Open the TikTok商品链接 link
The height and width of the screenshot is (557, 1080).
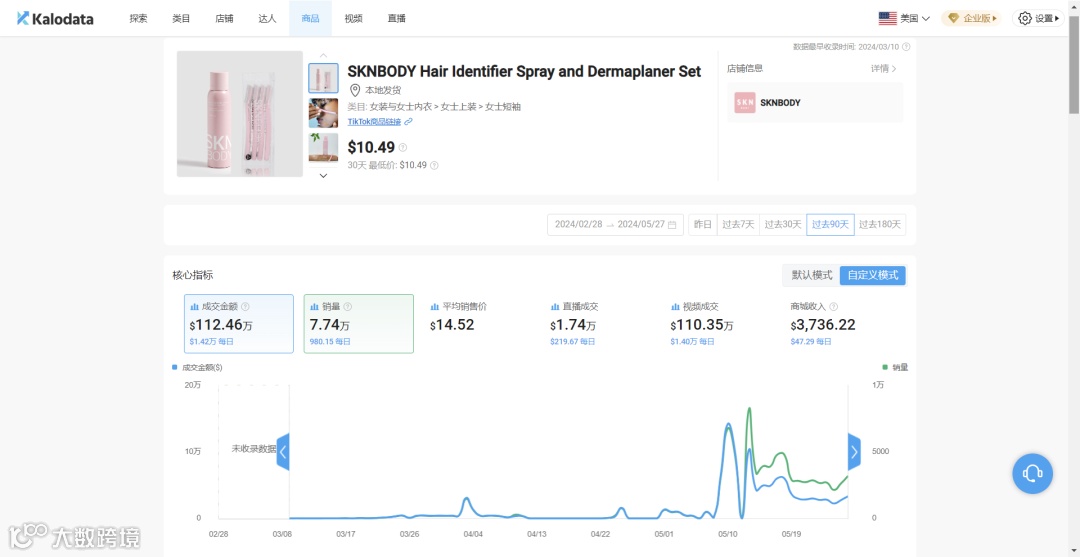[375, 121]
